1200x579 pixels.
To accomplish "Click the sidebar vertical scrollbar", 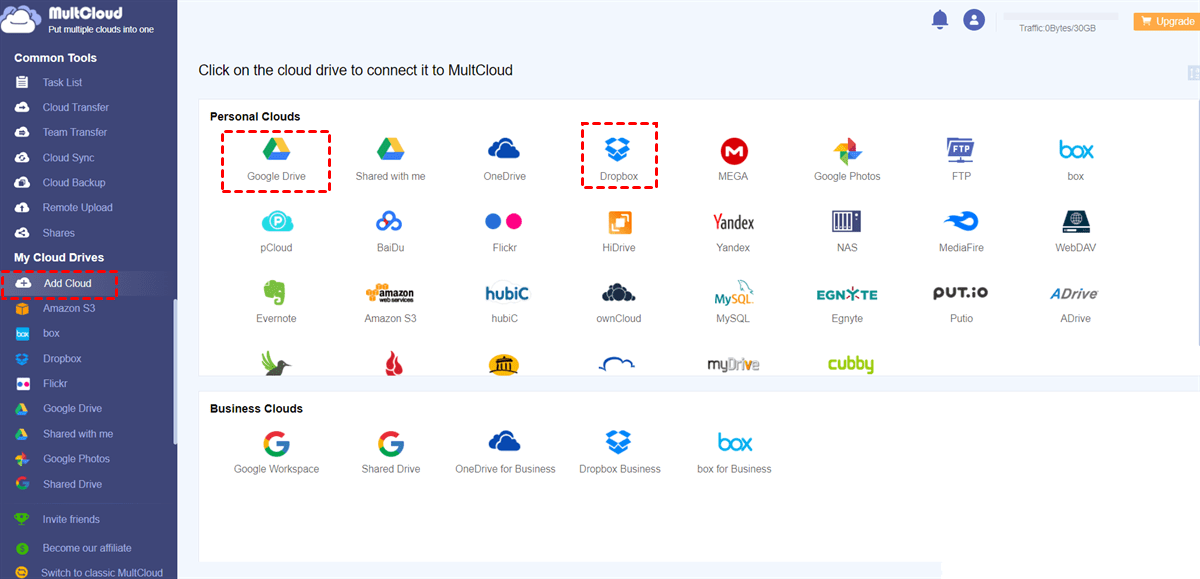I will [x=175, y=372].
